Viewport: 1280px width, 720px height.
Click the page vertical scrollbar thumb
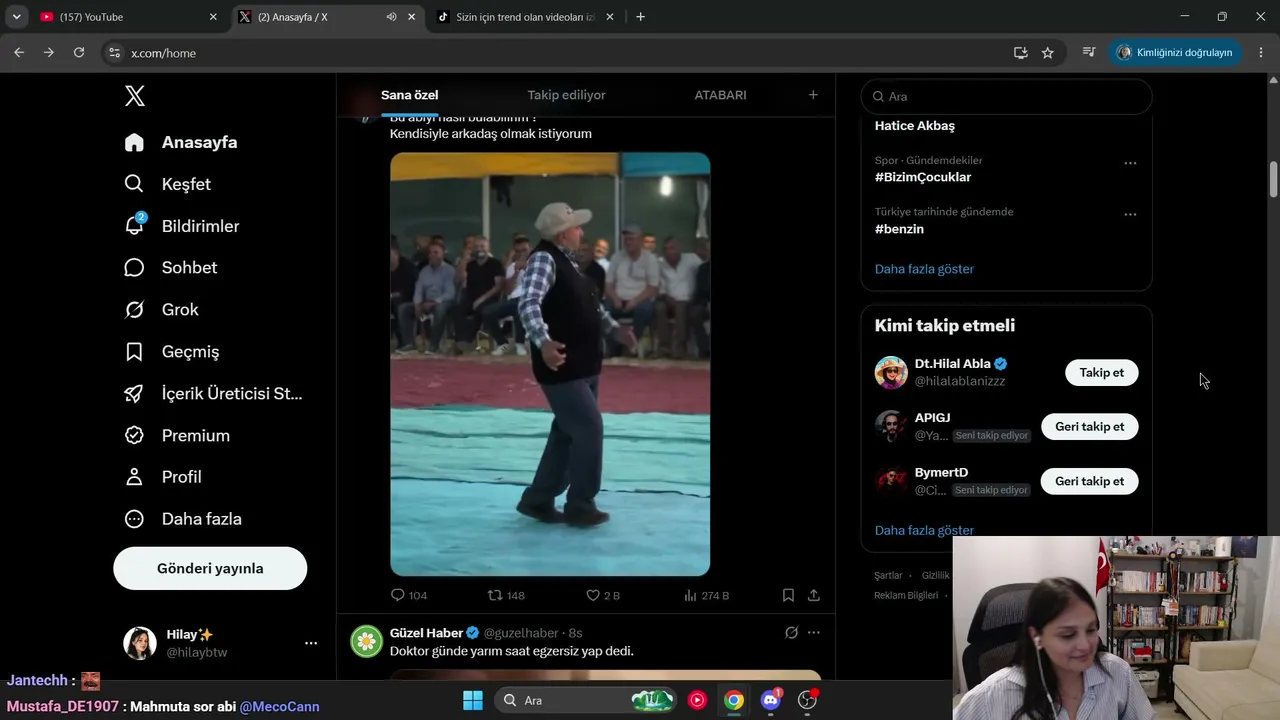[1274, 179]
